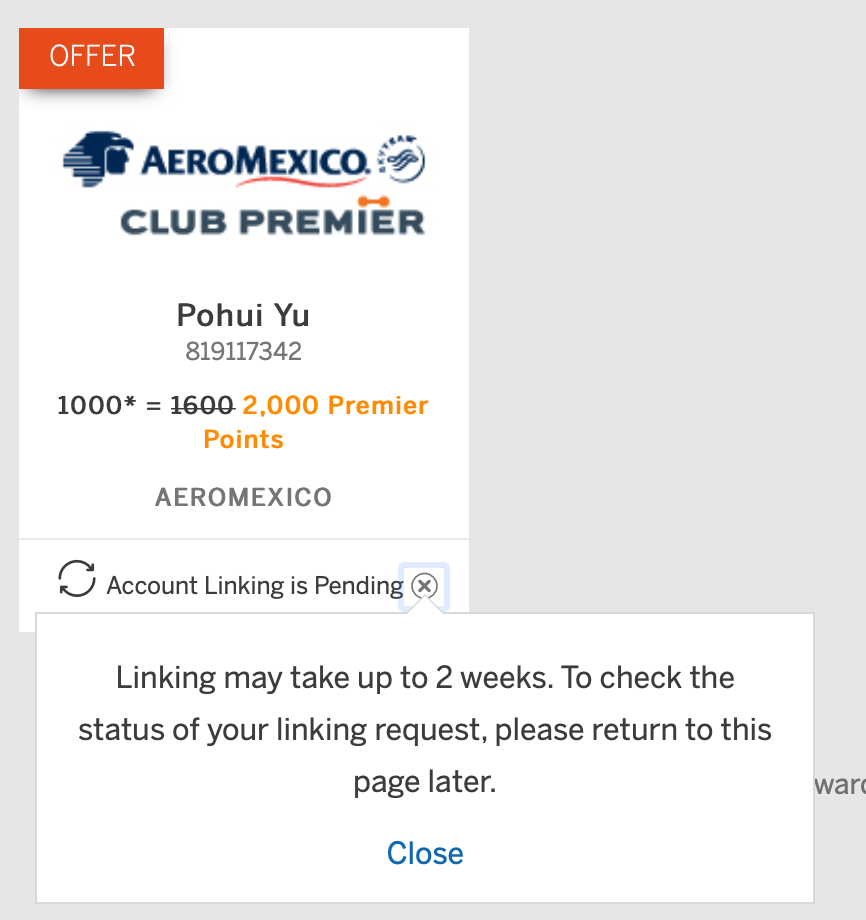
Task: Click the orange 2,000 Premier text
Action: [x=335, y=406]
